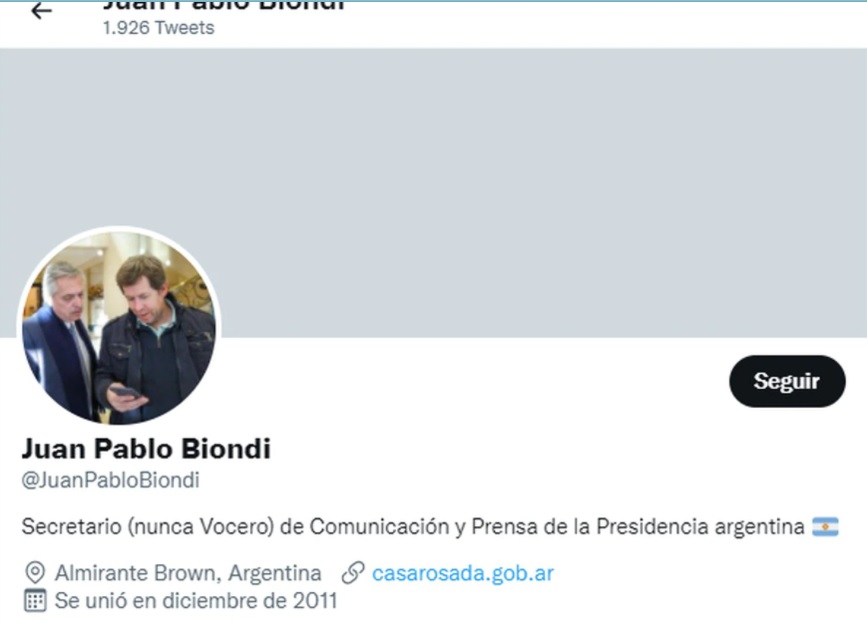The image size is (867, 623).
Task: Open the circular profile photo
Action: pyautogui.click(x=119, y=327)
